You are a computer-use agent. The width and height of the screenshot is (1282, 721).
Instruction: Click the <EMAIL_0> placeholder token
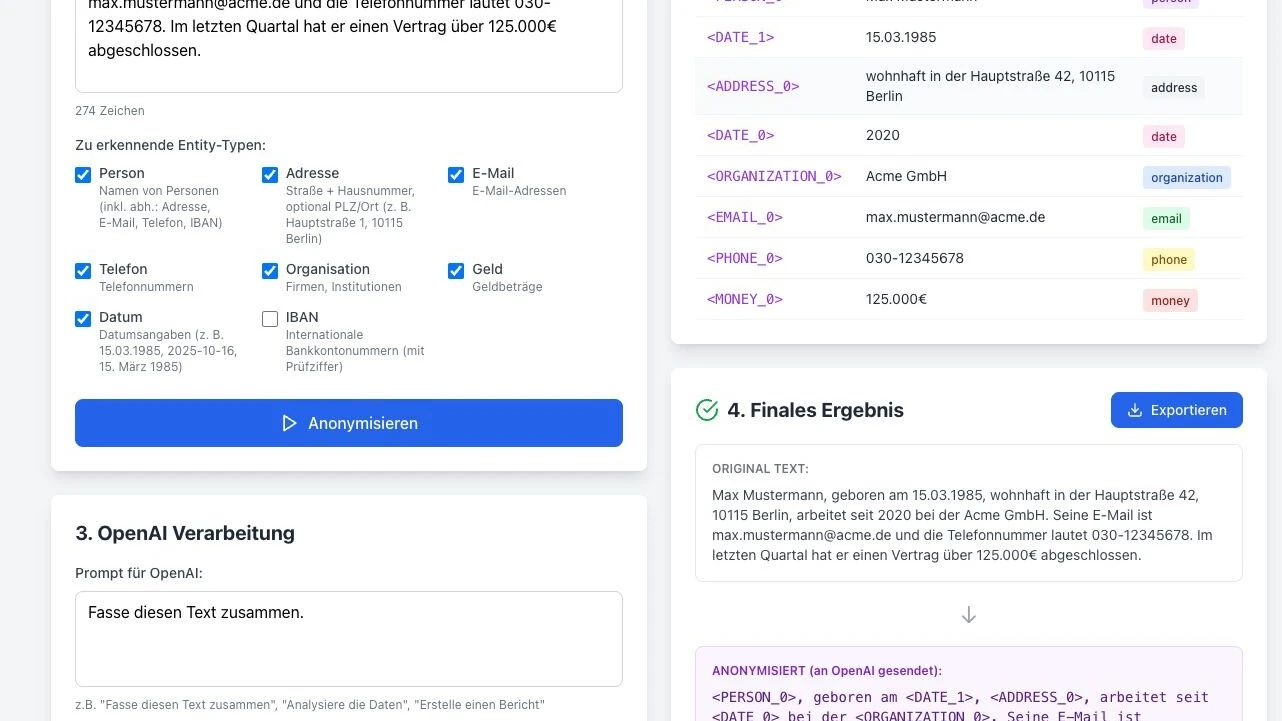[745, 217]
